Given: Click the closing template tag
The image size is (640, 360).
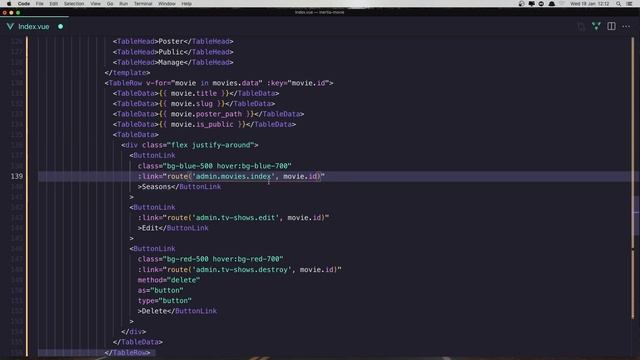Looking at the screenshot, I should point(127,73).
